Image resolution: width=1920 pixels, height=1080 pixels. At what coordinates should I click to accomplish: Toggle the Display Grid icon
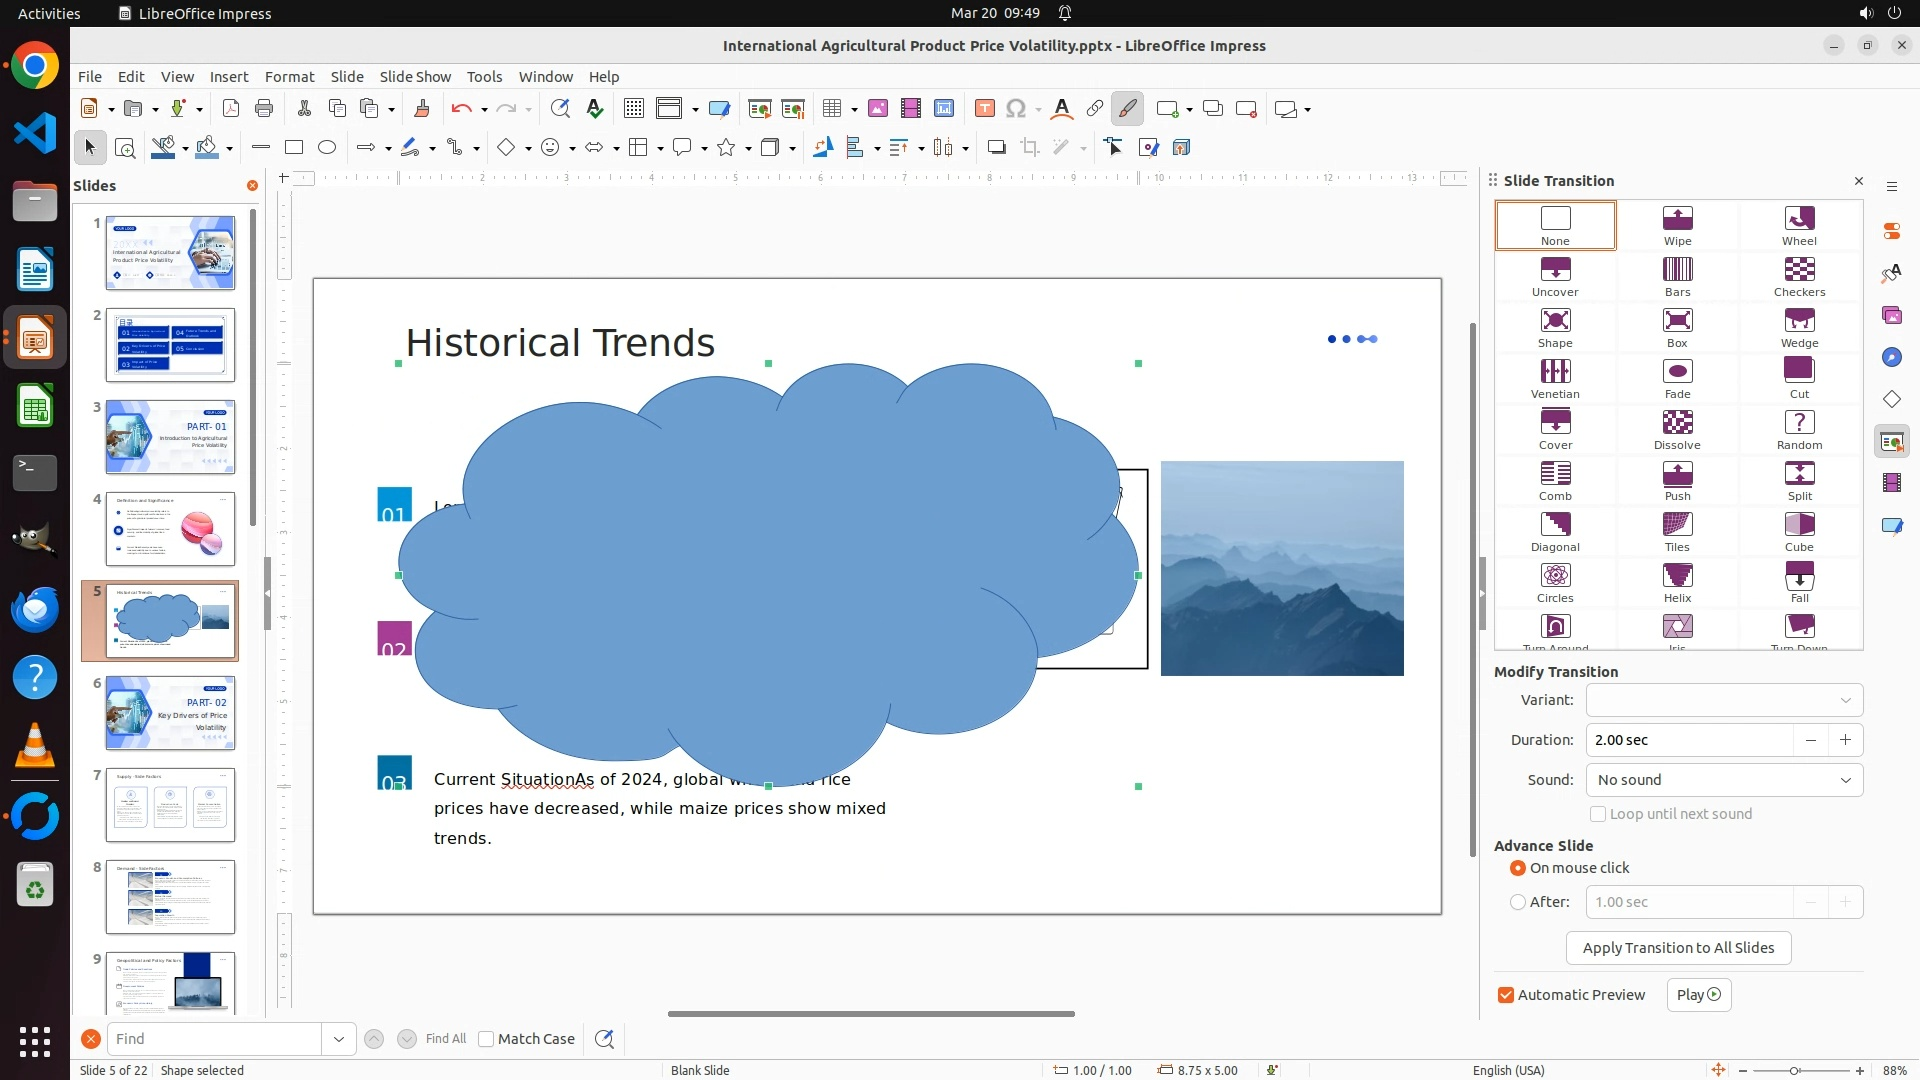click(x=633, y=109)
